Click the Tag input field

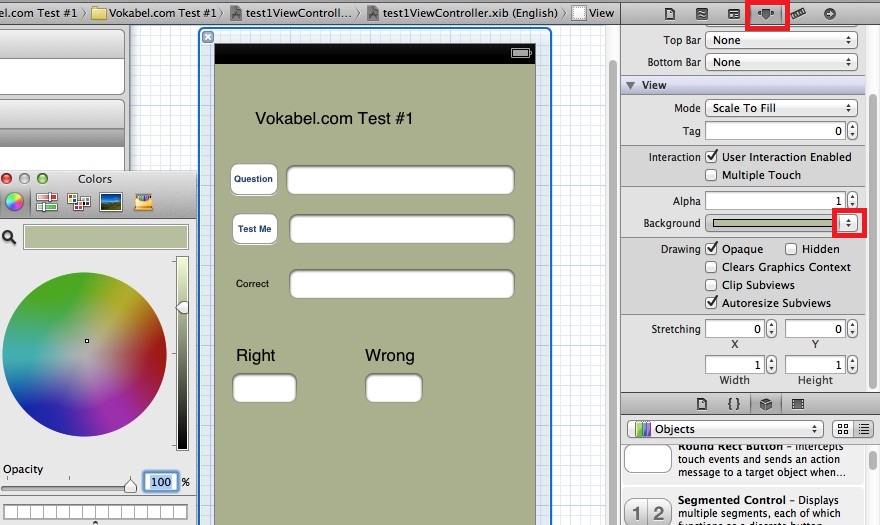(x=776, y=131)
